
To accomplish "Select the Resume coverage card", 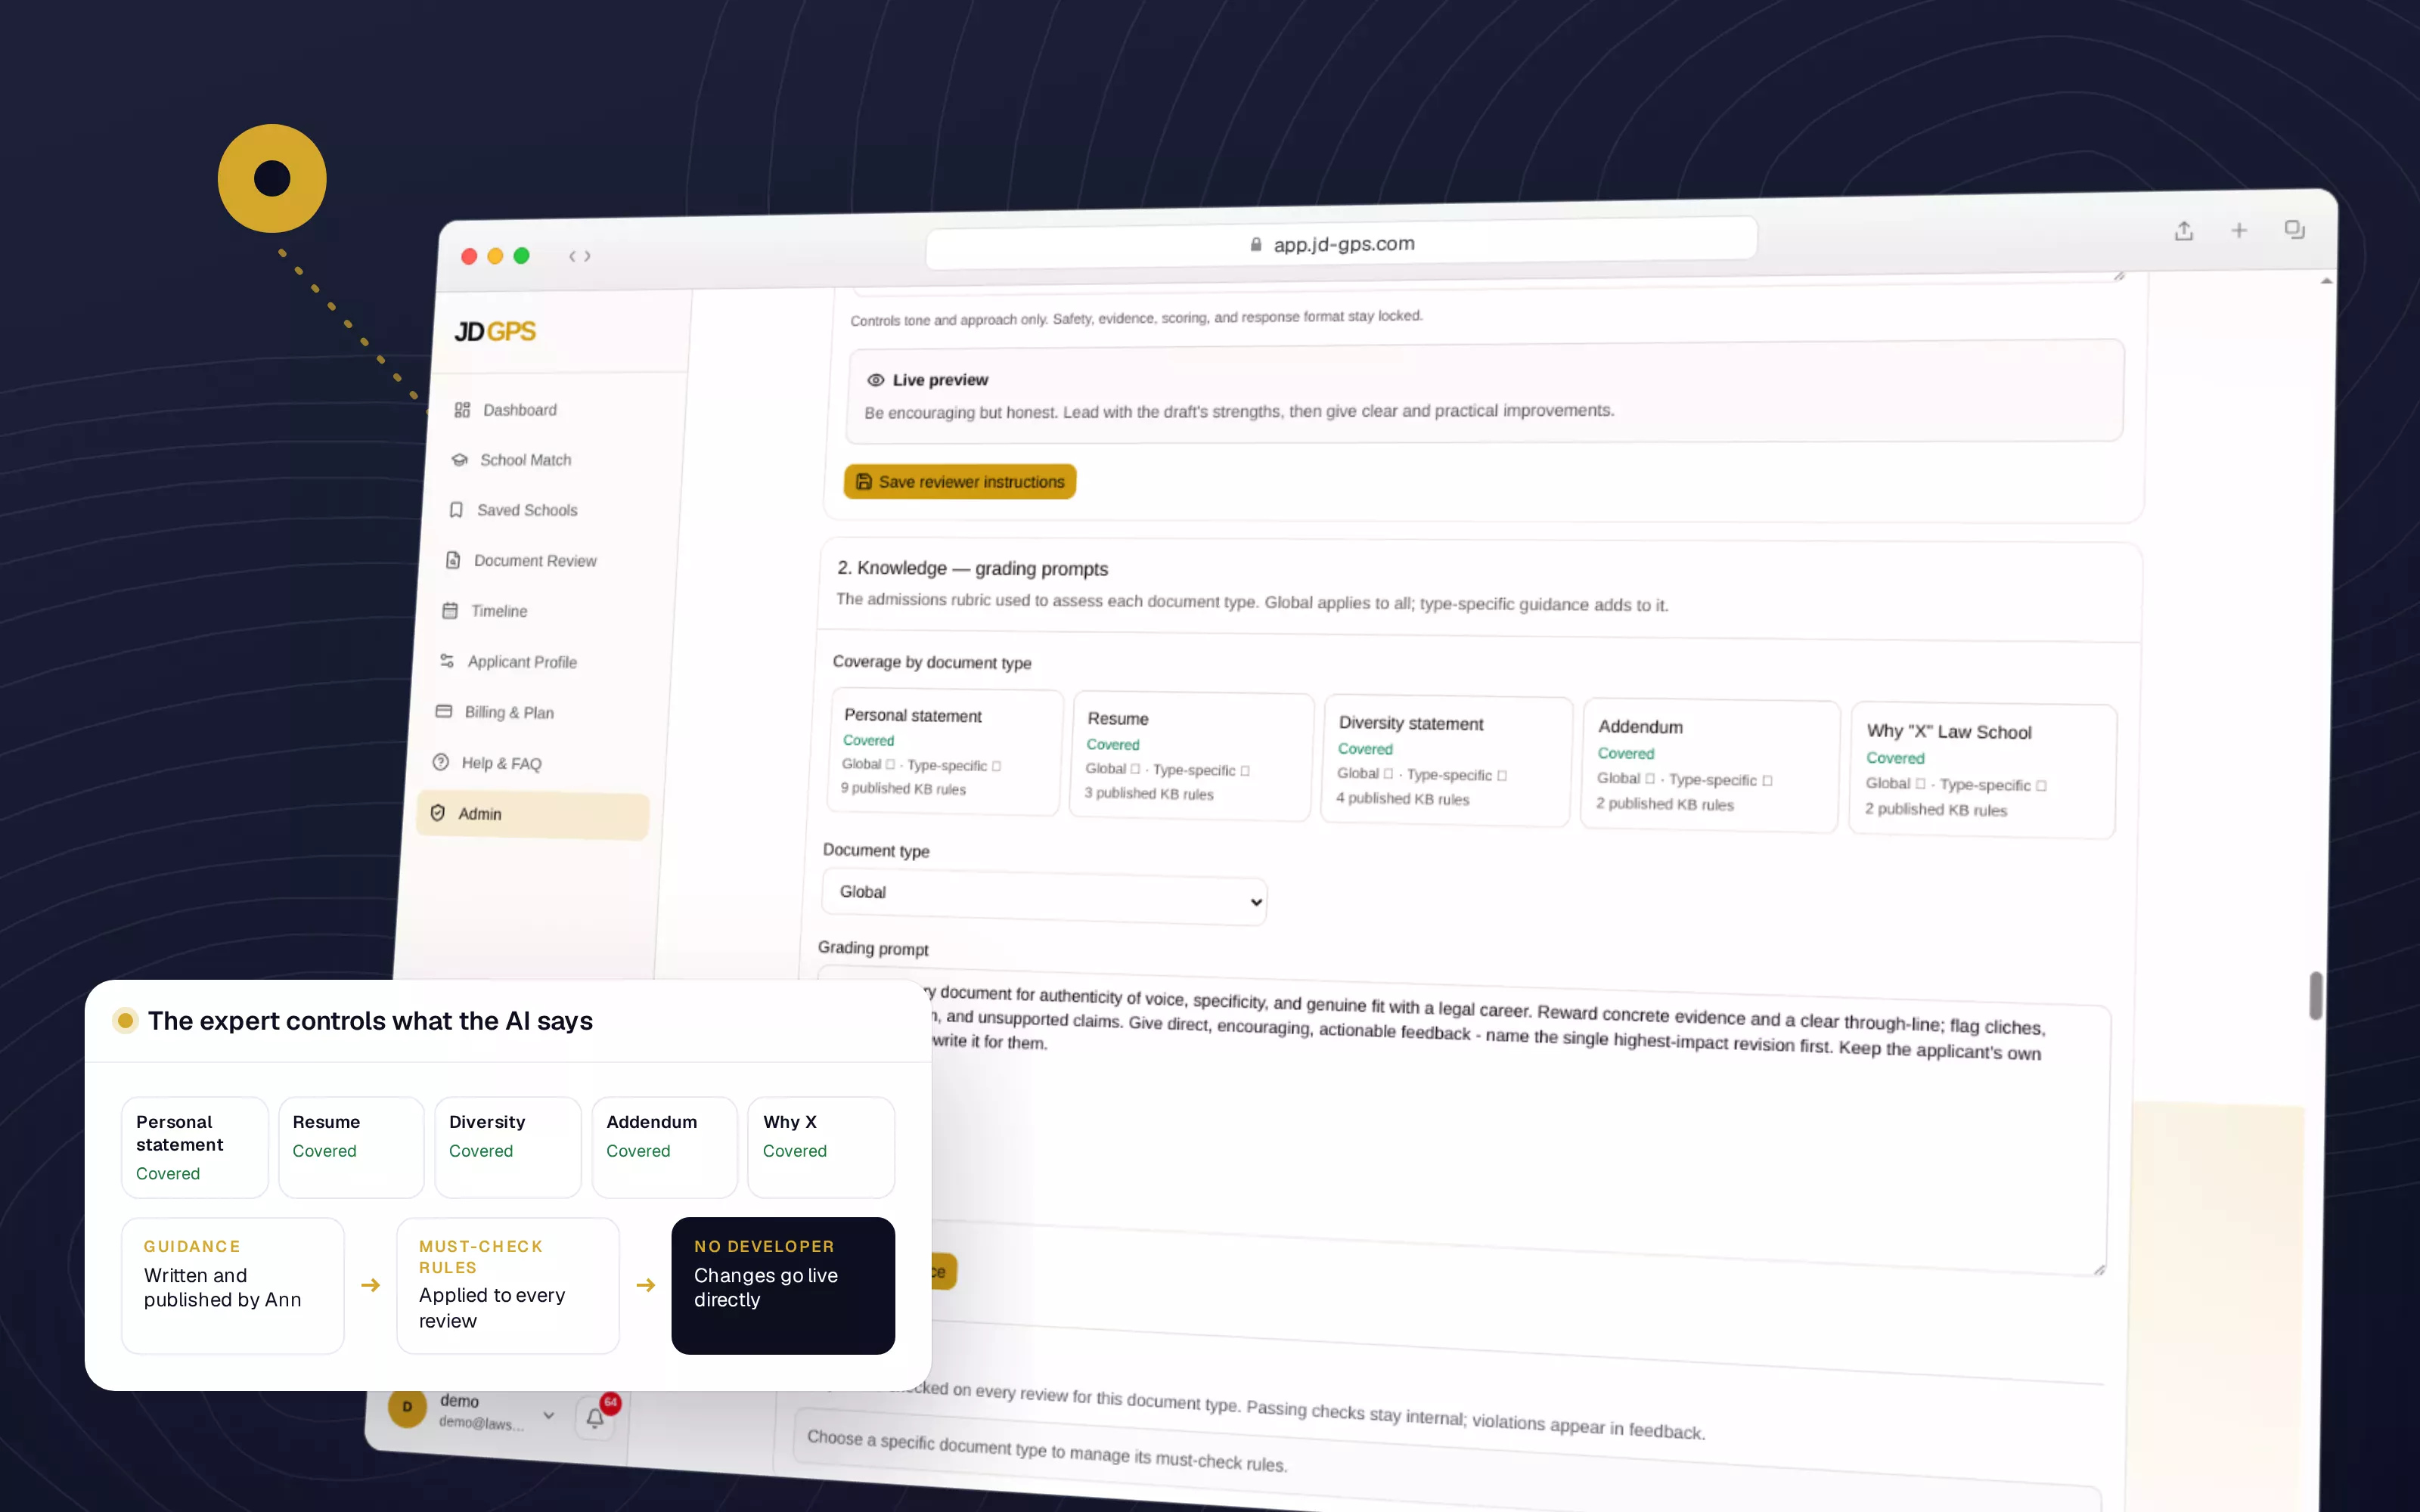I will [1191, 756].
